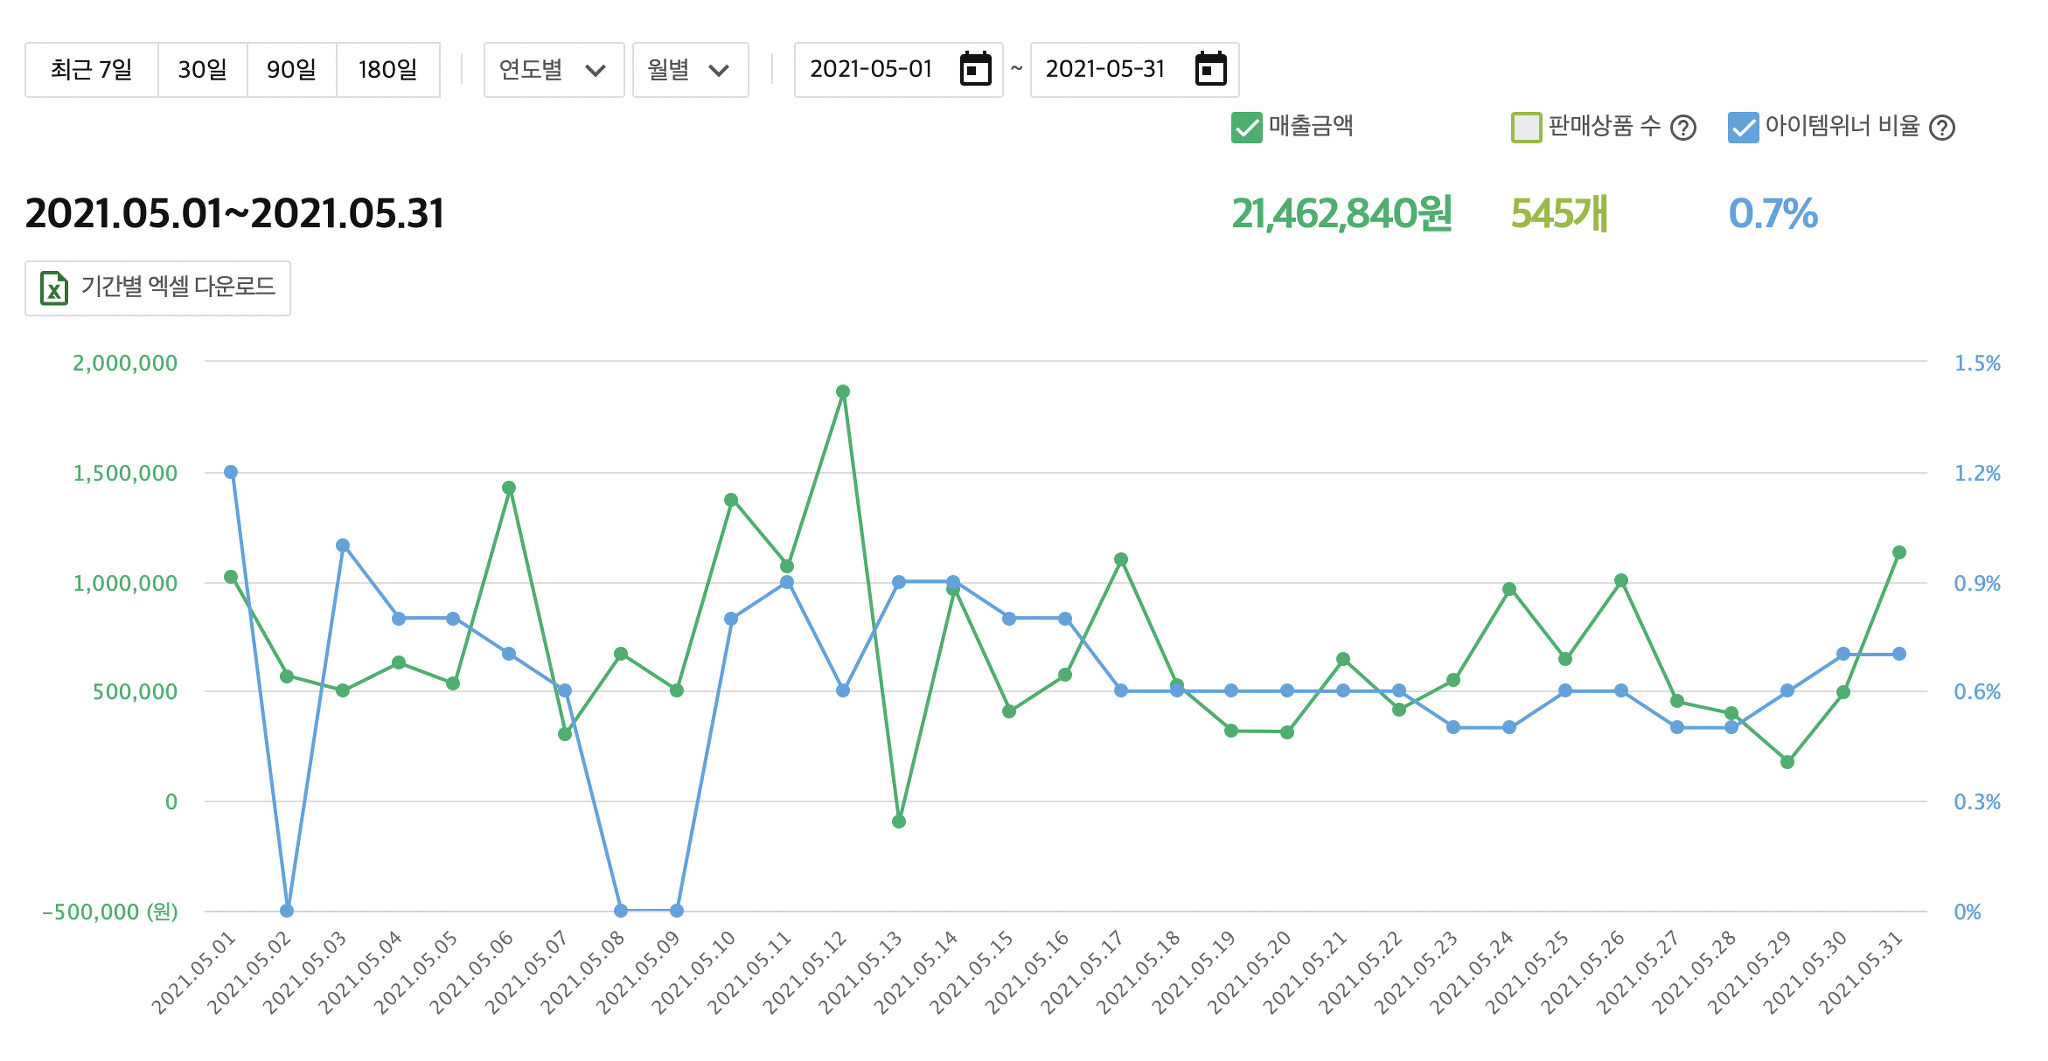Enable the 판매상품 수 checkbox
The height and width of the screenshot is (1061, 2048).
coord(1526,128)
